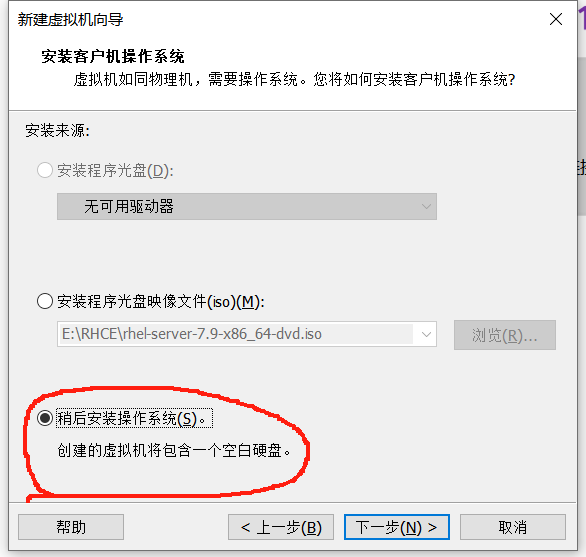Click the wizard subtitle about 虚拟机如同物理机

294,80
